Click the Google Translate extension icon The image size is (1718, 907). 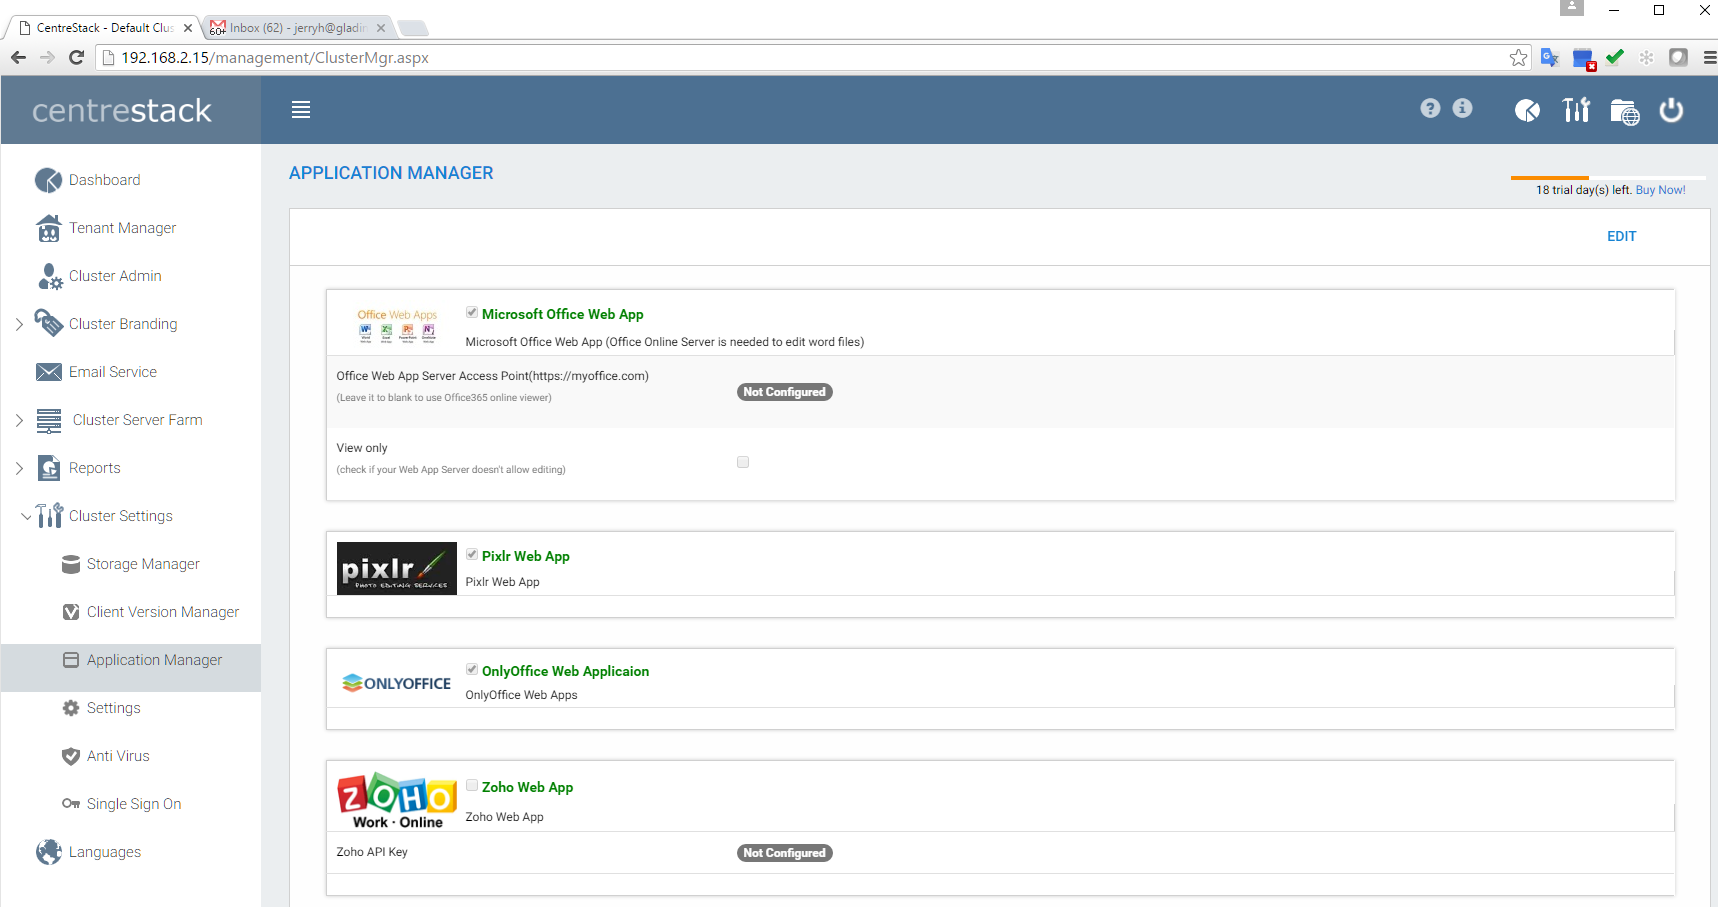point(1550,58)
